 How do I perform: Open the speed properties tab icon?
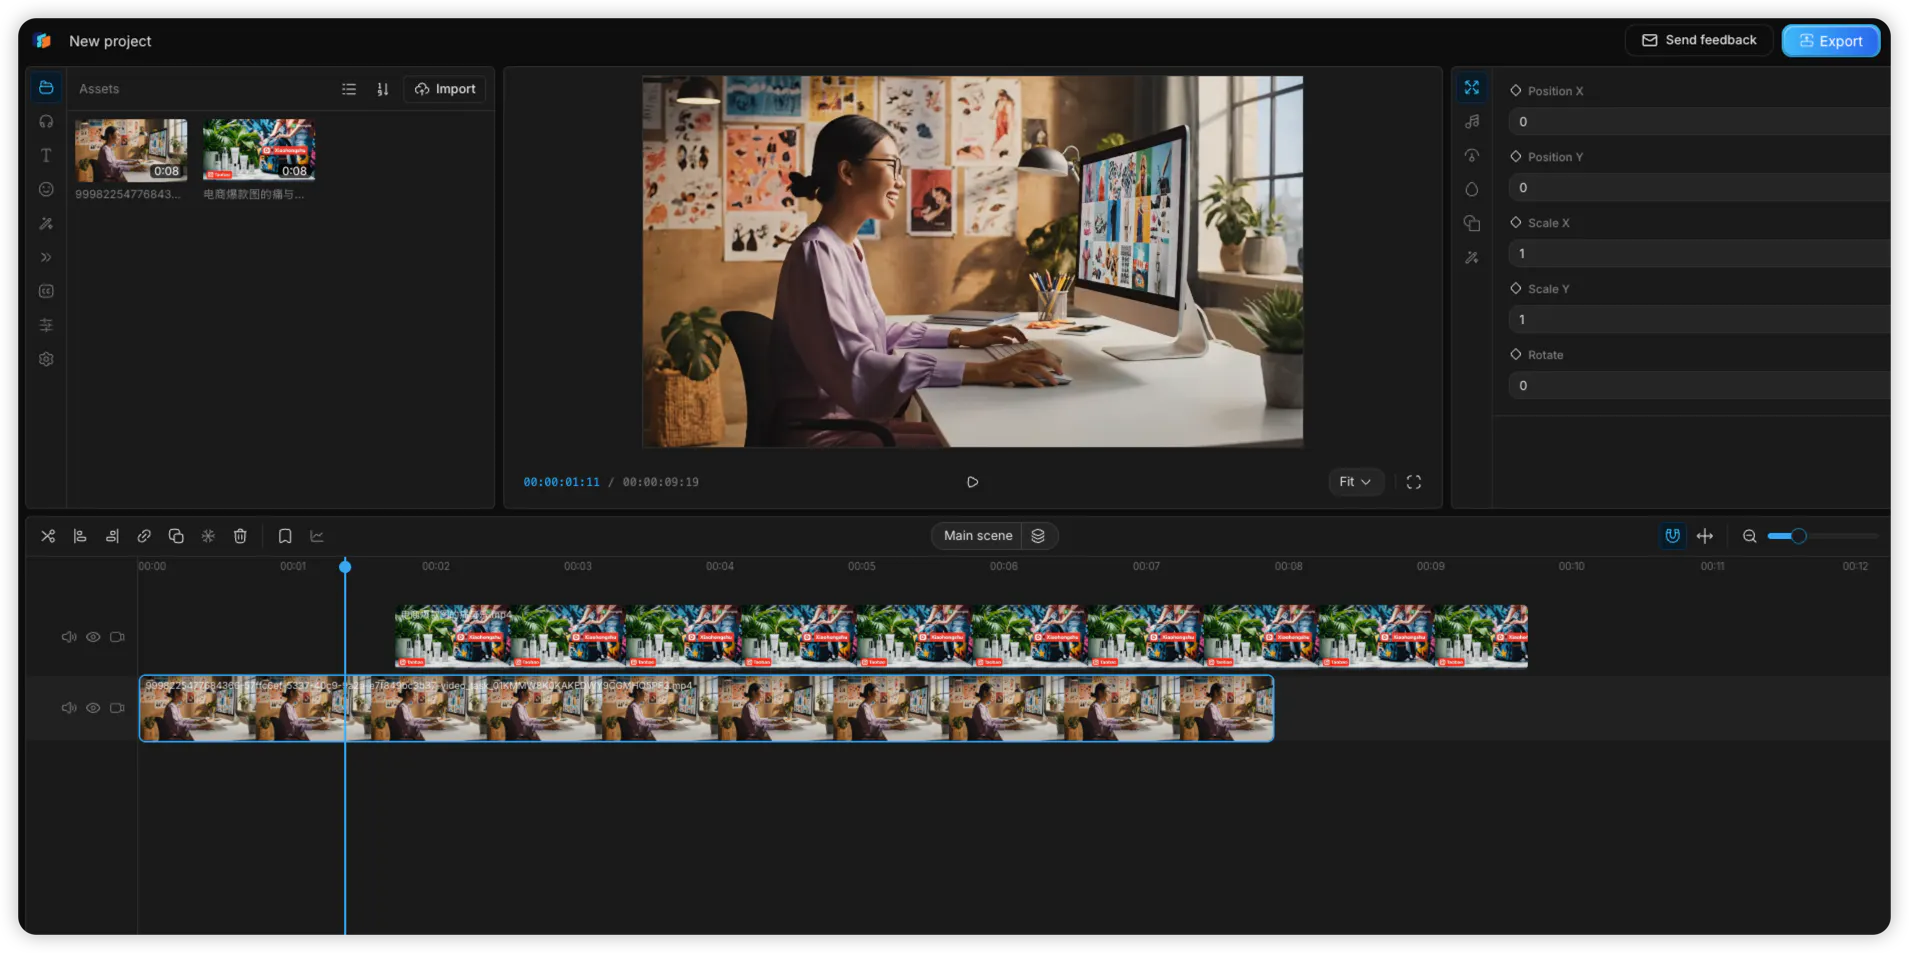point(1472,156)
